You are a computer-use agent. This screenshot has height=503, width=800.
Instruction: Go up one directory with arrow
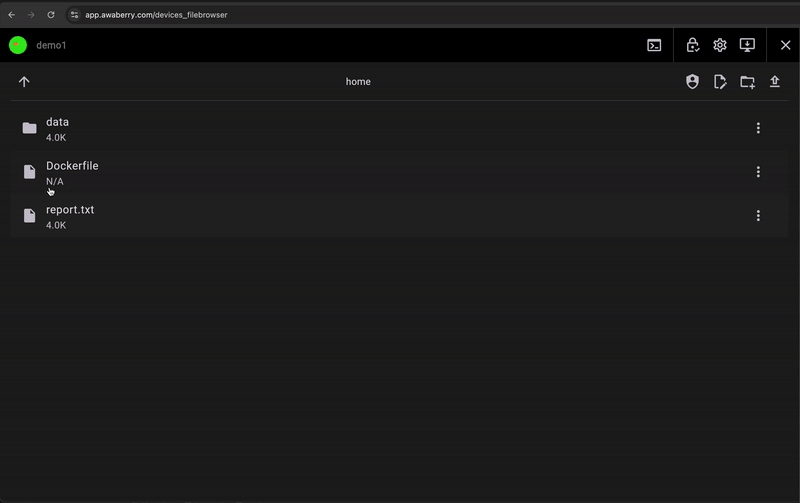coord(24,82)
